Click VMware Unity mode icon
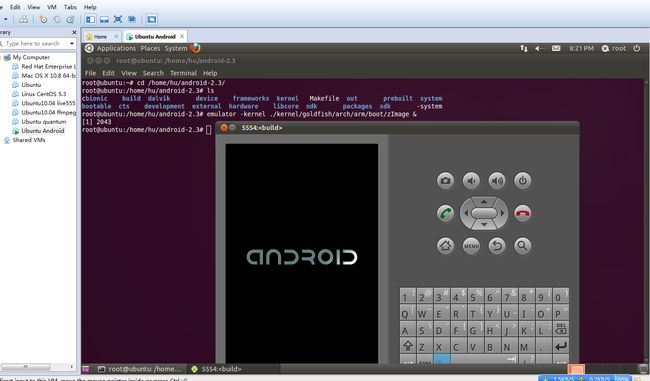The image size is (650, 381). tap(132, 19)
